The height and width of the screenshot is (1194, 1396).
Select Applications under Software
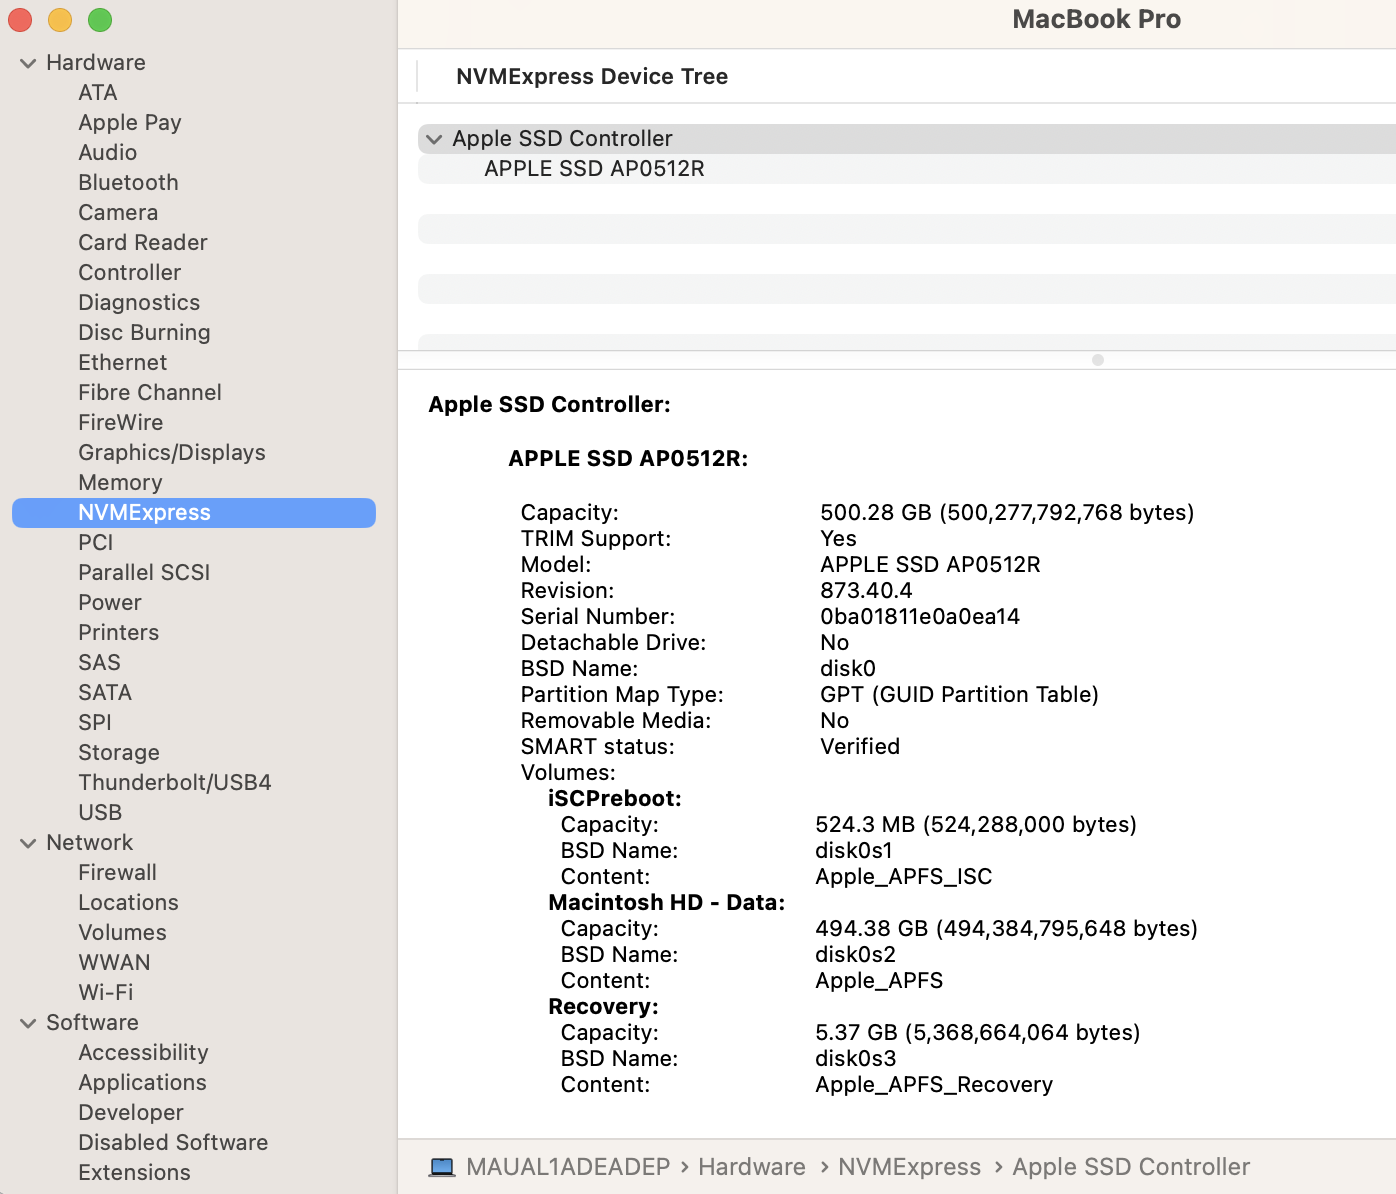point(142,1083)
